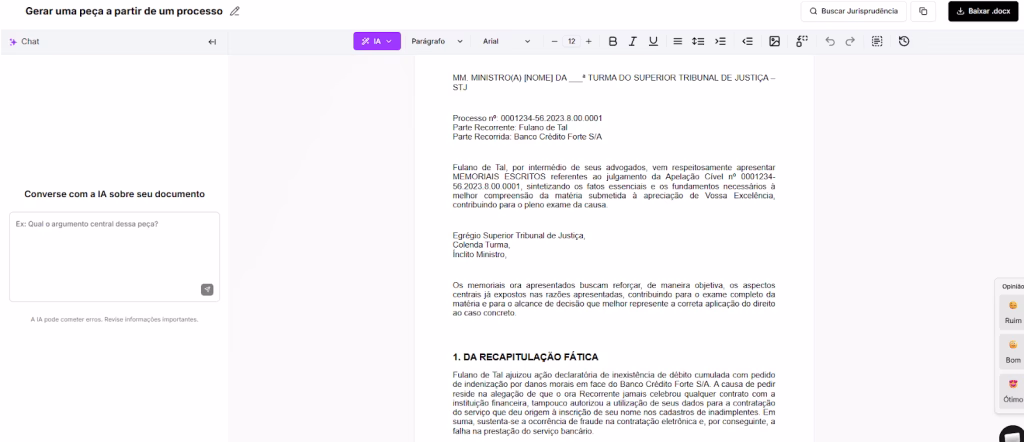1024x442 pixels.
Task: Click the Chat panel label
Action: click(x=30, y=42)
